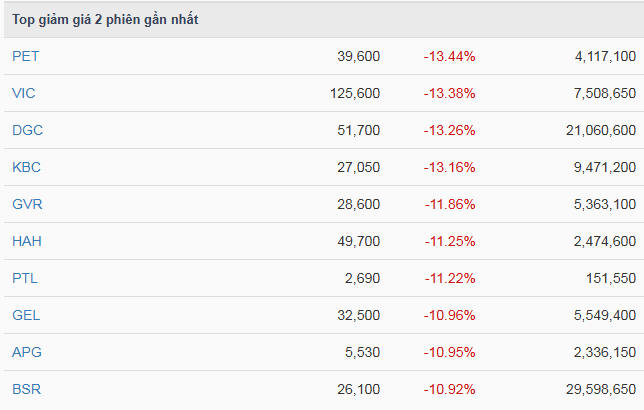Screen dimensions: 644x410
Task: Click PET price 39,600
Action: coord(359,56)
